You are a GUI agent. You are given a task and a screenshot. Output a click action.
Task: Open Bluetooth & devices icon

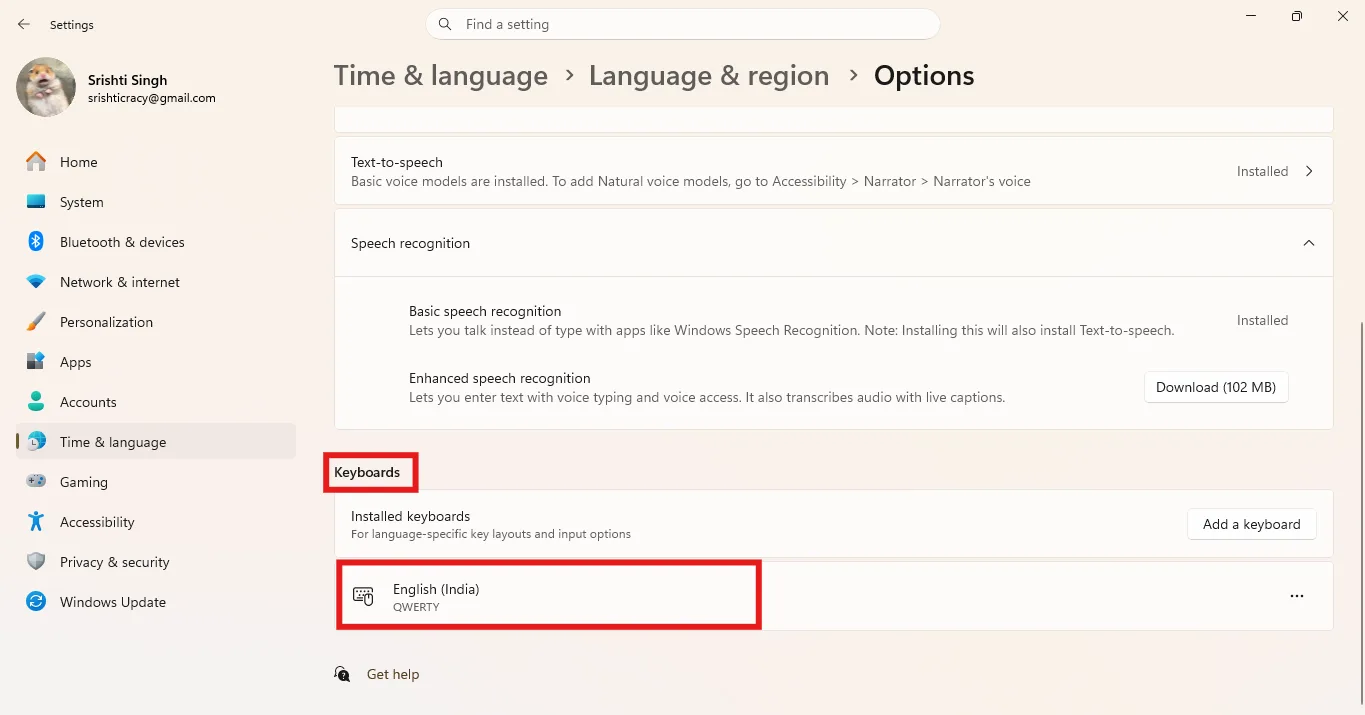click(x=36, y=242)
